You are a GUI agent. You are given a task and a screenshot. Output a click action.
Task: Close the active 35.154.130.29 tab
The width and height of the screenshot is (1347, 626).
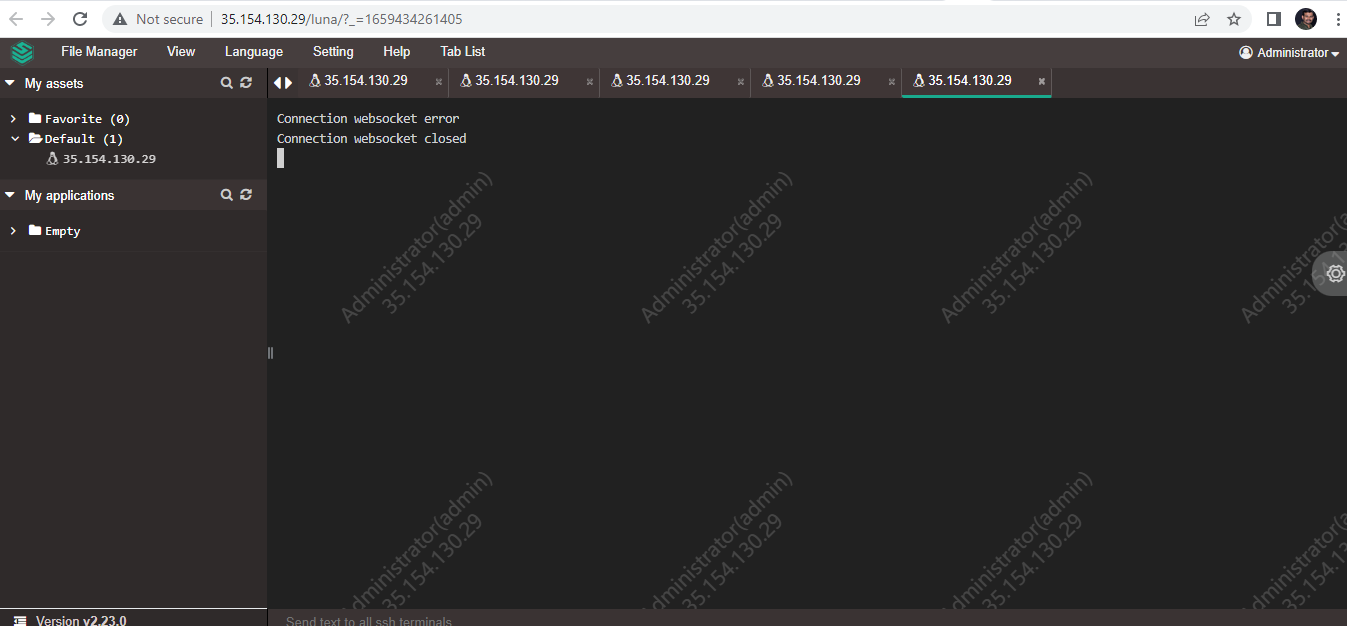1041,81
